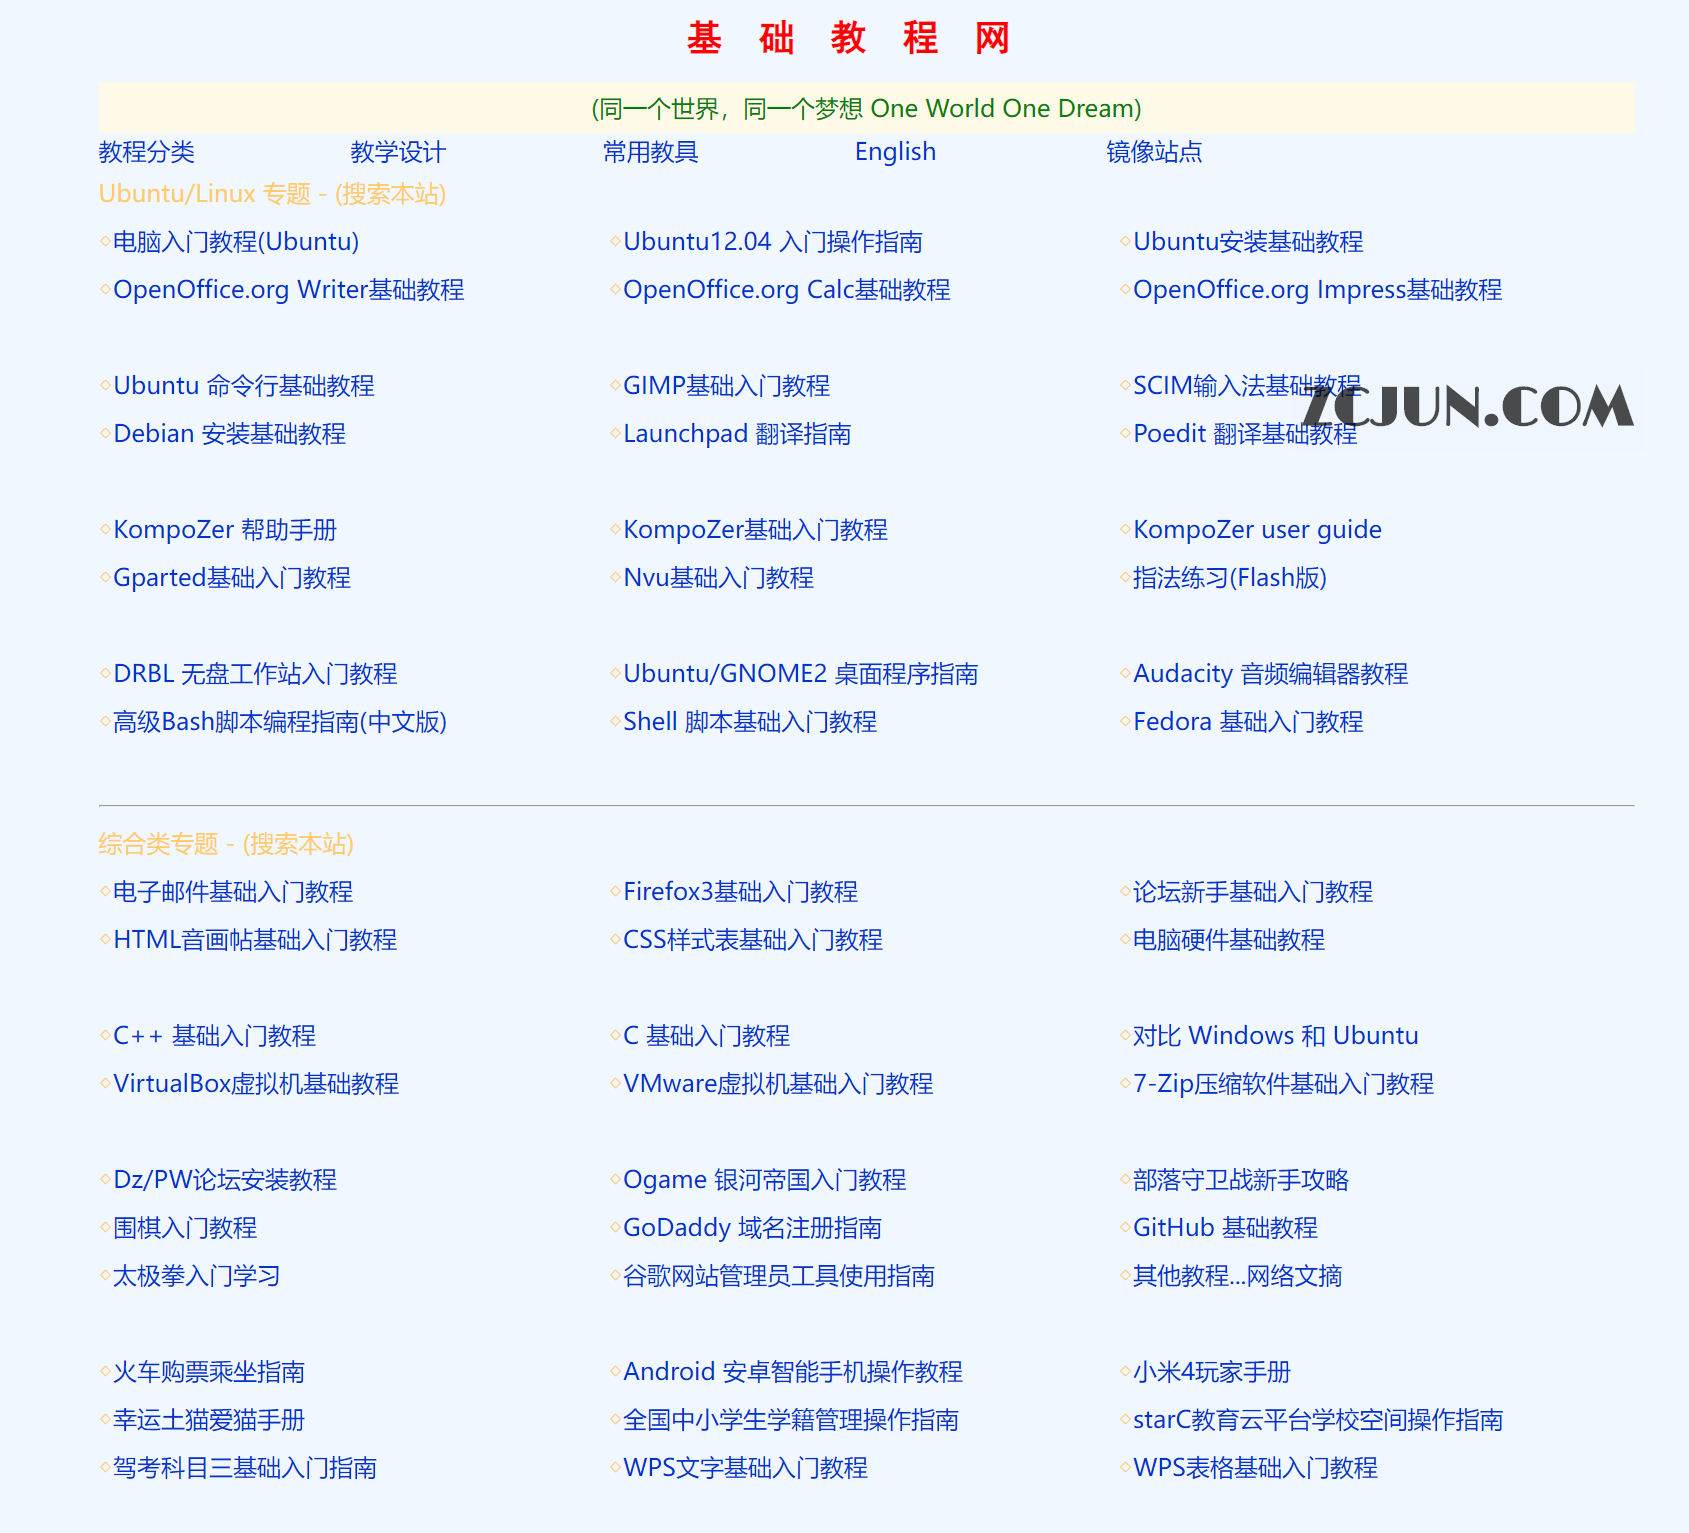Switch site language via English link

[894, 152]
